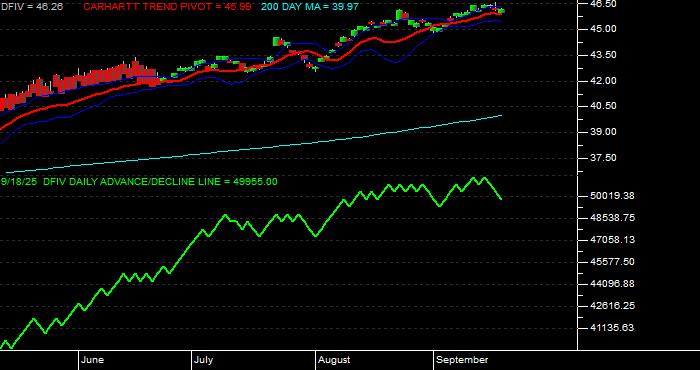
Task: Click the 50019.38 advance/decline axis value
Action: click(612, 196)
